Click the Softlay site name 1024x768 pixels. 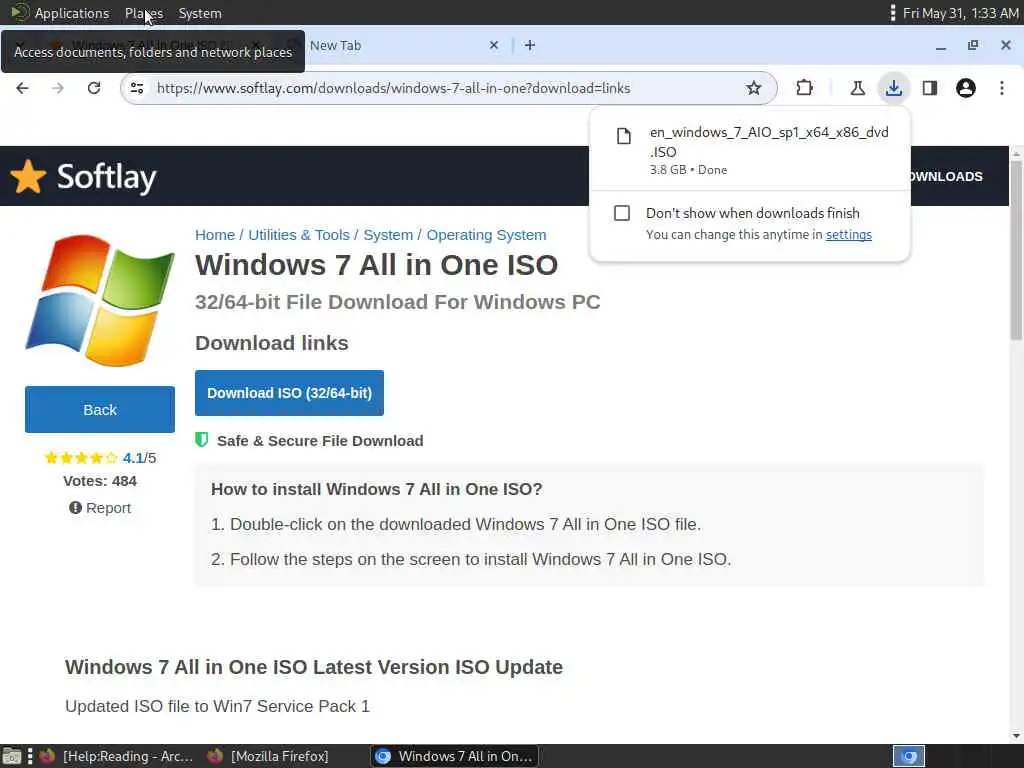pyautogui.click(x=106, y=177)
